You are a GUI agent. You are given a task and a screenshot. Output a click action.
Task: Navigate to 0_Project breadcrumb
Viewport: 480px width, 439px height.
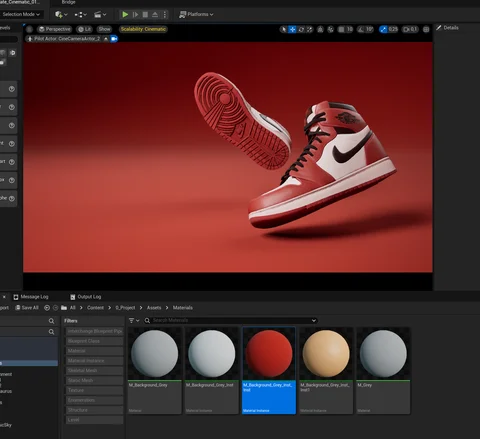pyautogui.click(x=125, y=308)
